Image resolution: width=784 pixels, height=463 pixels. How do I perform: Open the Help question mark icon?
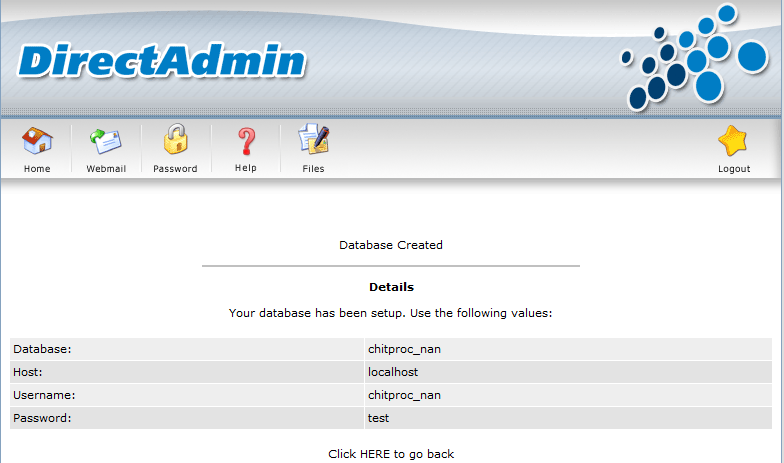point(246,140)
